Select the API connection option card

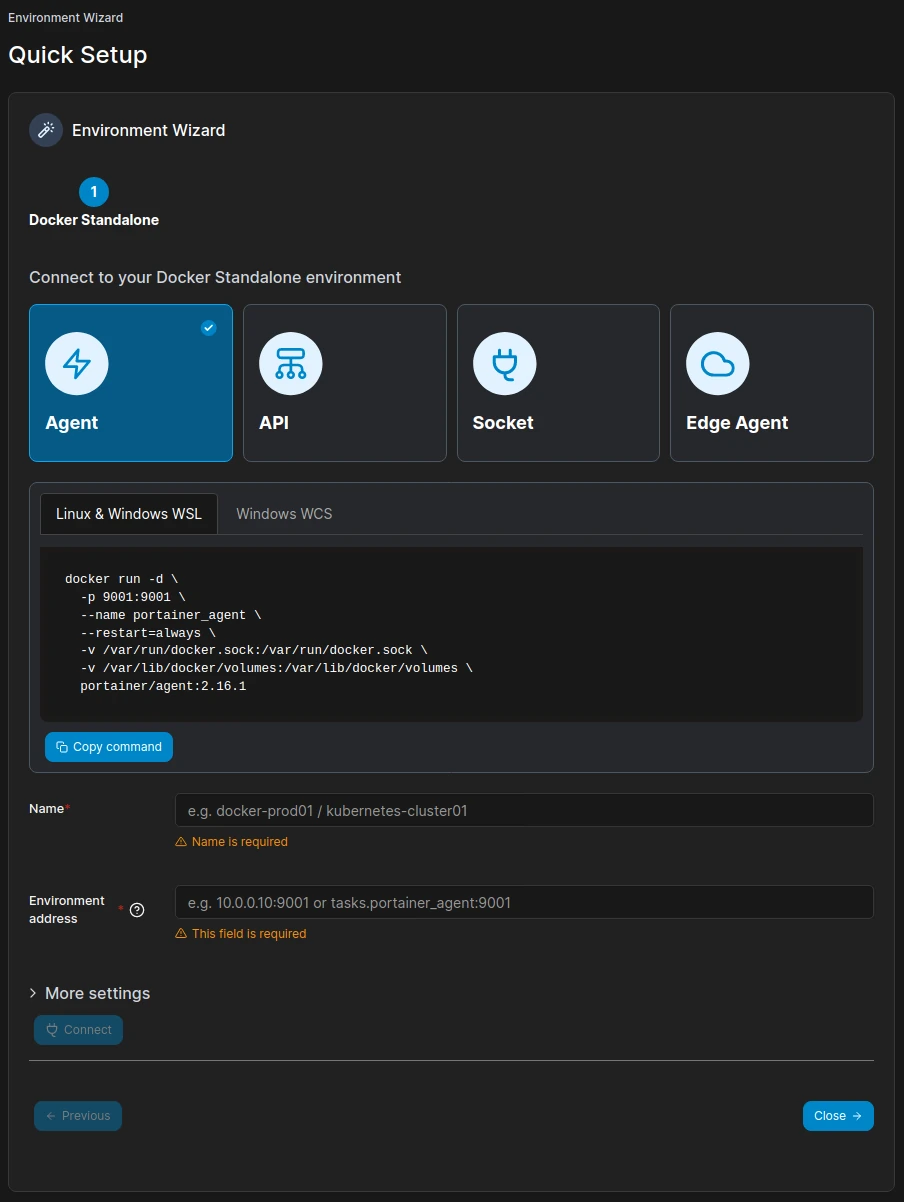tap(344, 383)
